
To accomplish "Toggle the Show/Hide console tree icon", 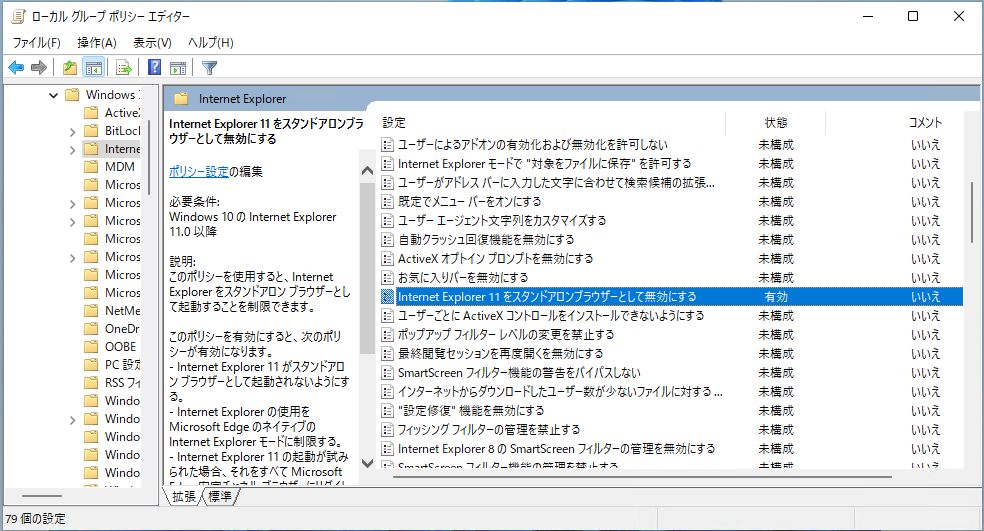I will [x=94, y=68].
